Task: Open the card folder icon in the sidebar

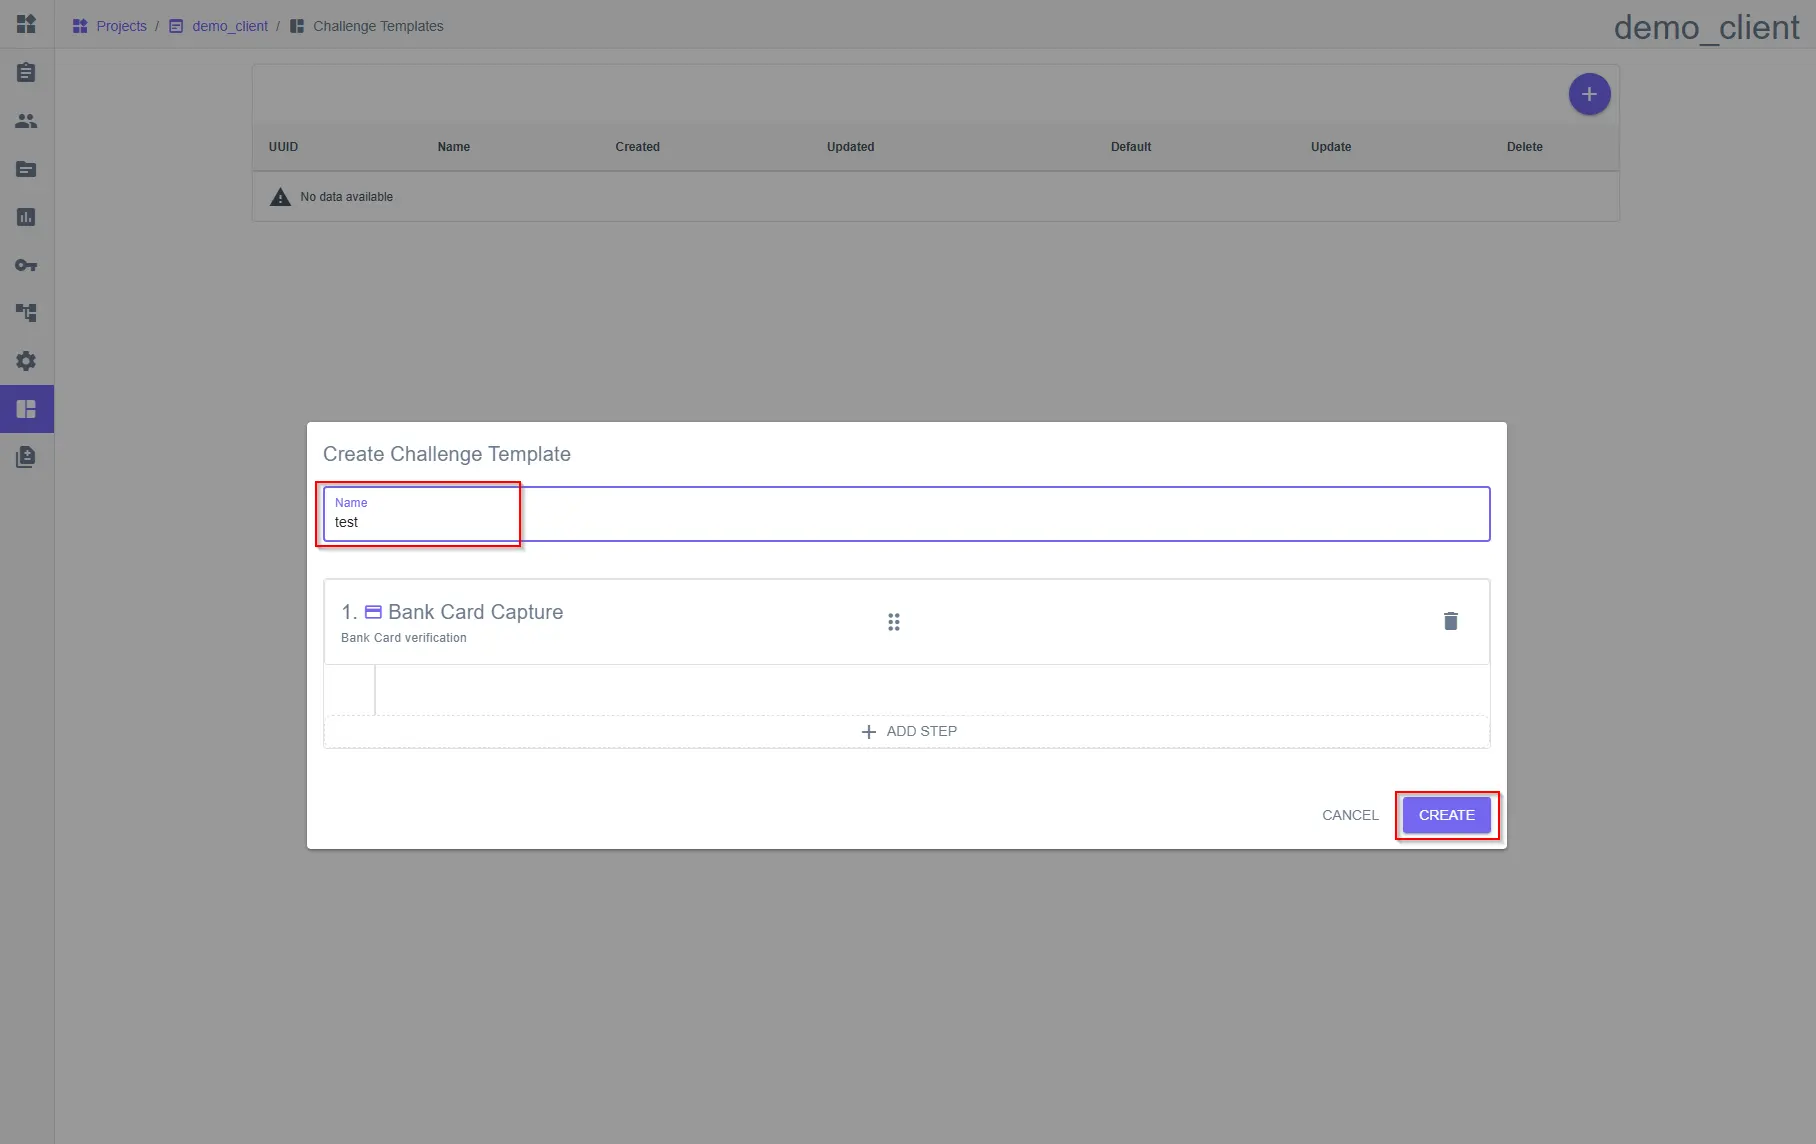Action: [26, 169]
